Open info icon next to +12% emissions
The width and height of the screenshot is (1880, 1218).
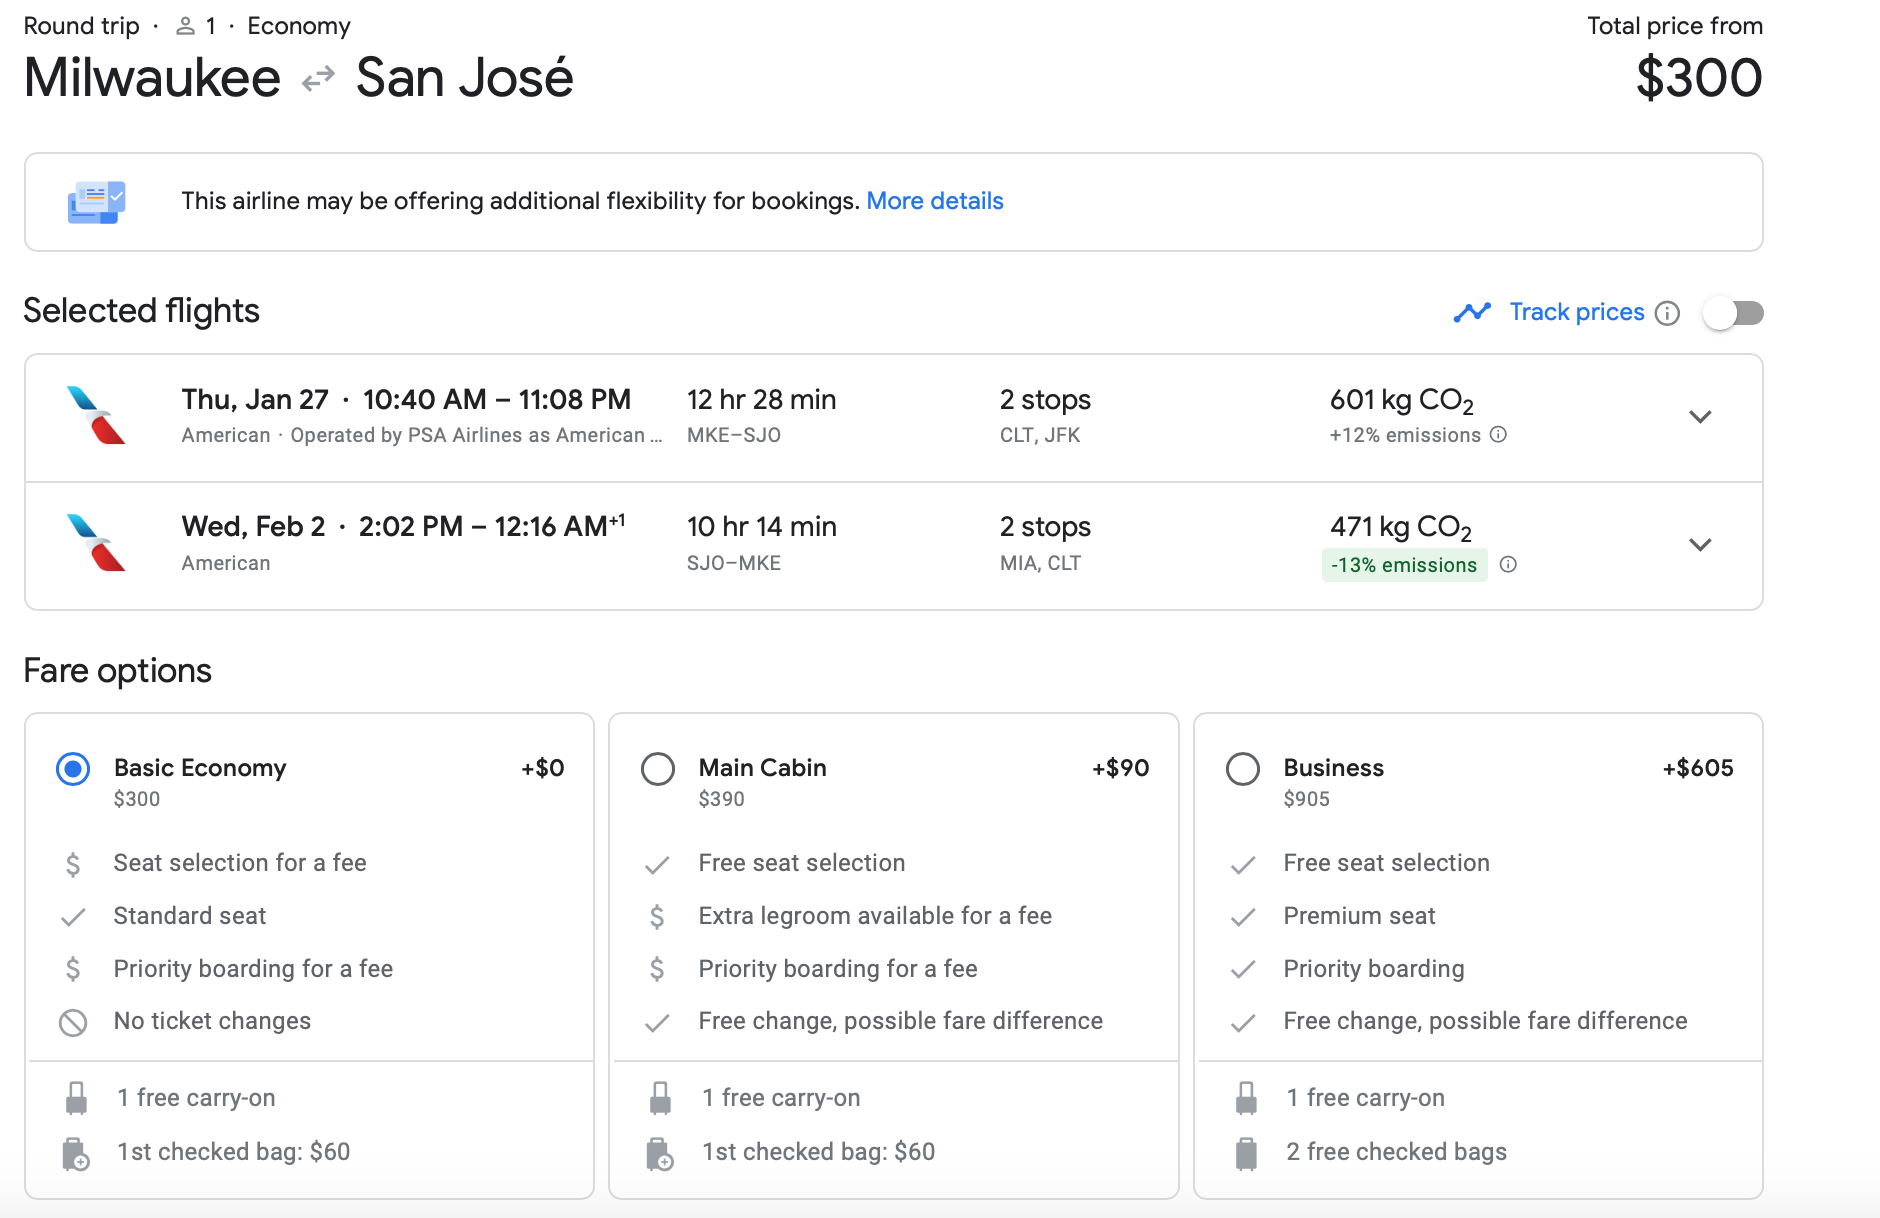point(1498,435)
